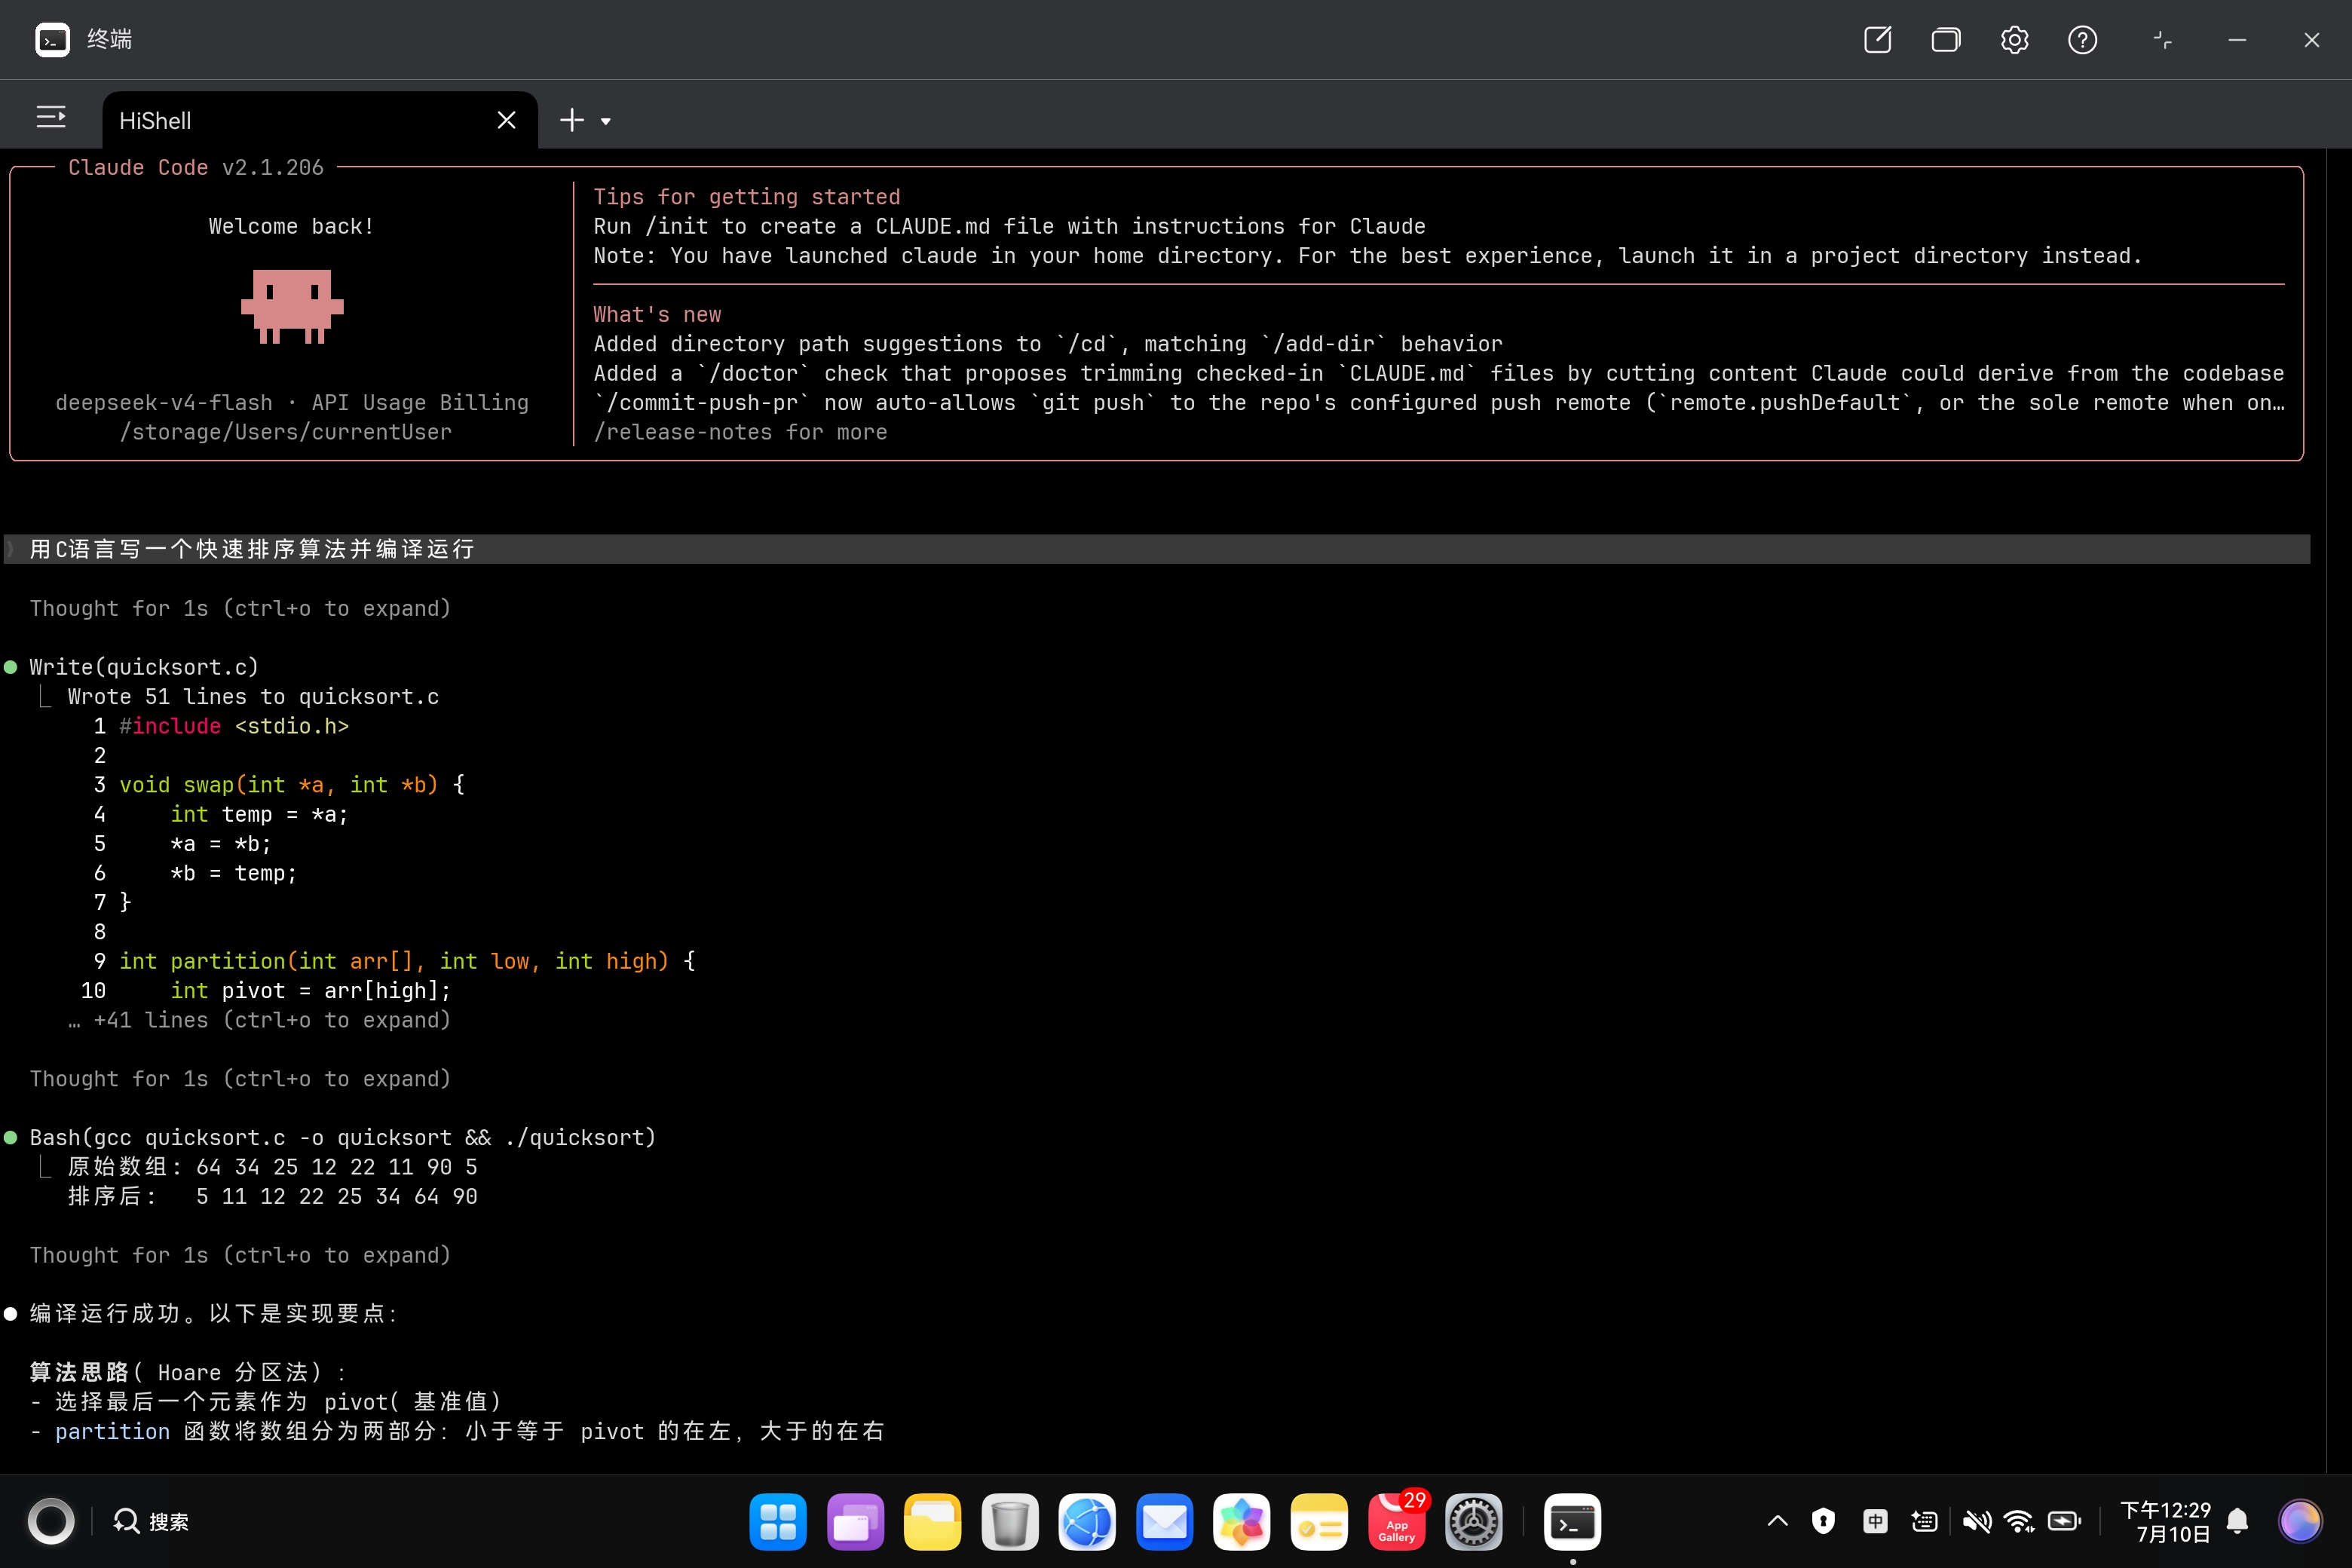Open App Gallery from the dock
The height and width of the screenshot is (1568, 2352).
pyautogui.click(x=1397, y=1521)
